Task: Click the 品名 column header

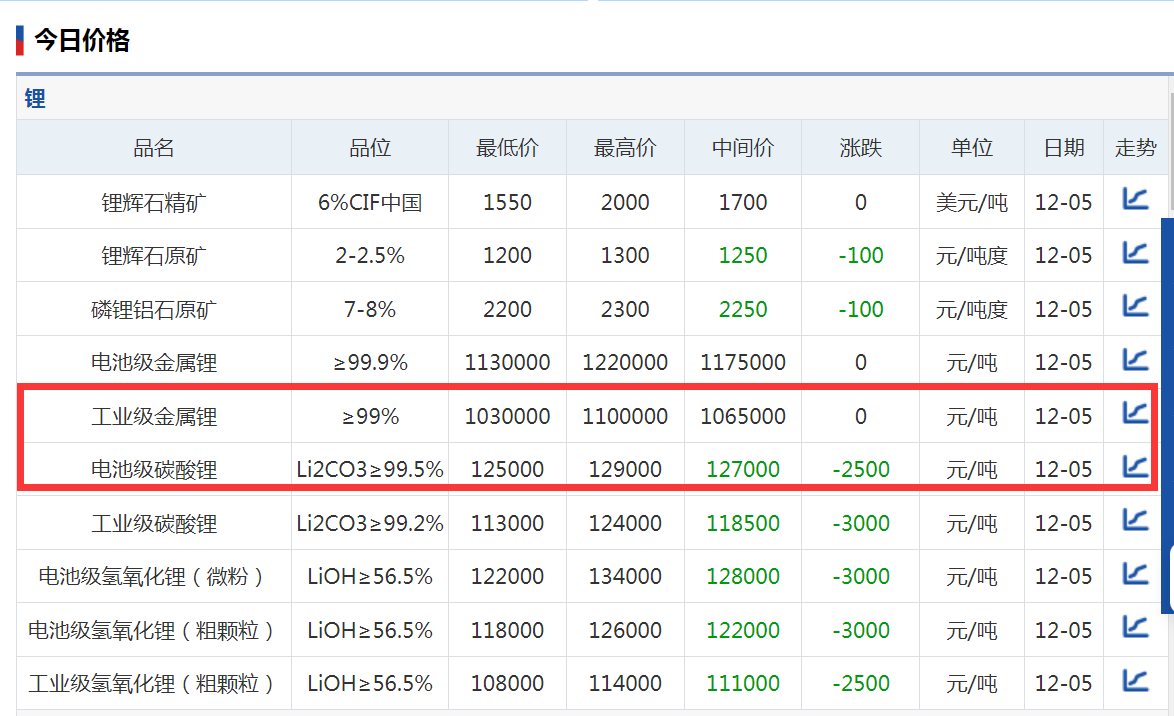Action: click(153, 148)
